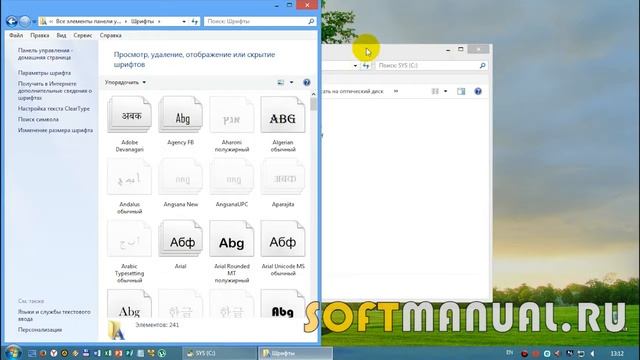This screenshot has width=640, height=360.
Task: Open Языки и службы текстового ввода link
Action: click(54, 315)
